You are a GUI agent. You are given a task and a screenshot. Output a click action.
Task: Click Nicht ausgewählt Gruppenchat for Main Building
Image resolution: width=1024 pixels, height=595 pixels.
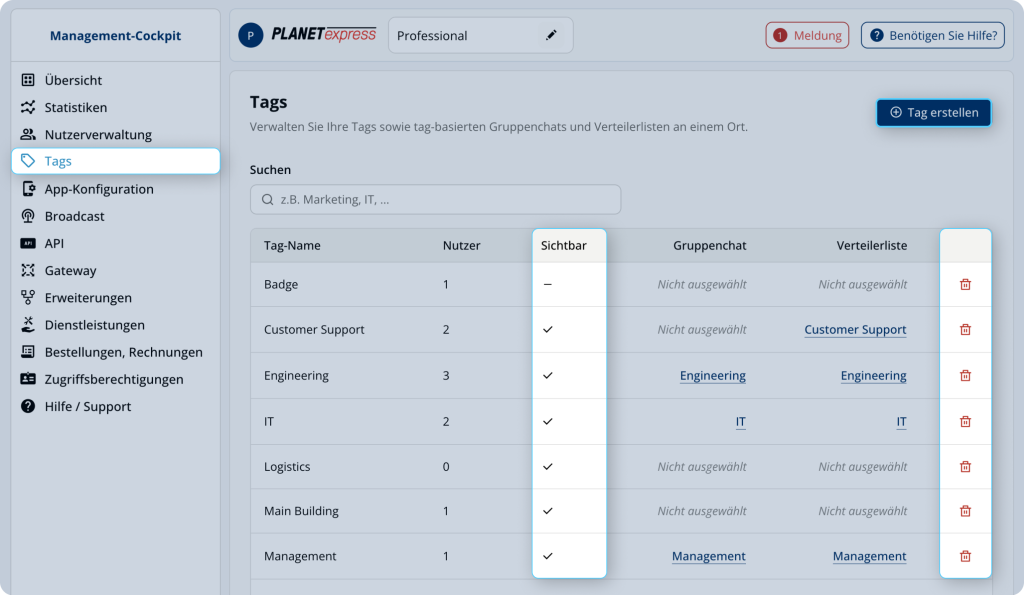pos(702,511)
